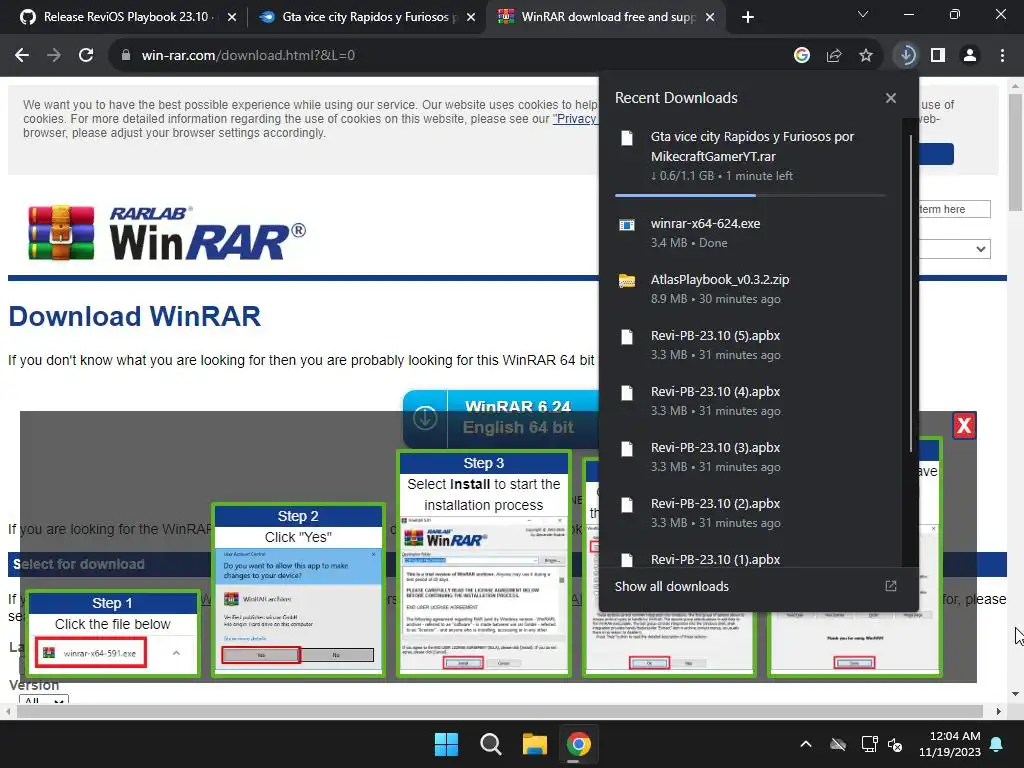Viewport: 1024px width, 768px height.
Task: Click the winrar-x64-624.exe file icon
Action: point(627,225)
